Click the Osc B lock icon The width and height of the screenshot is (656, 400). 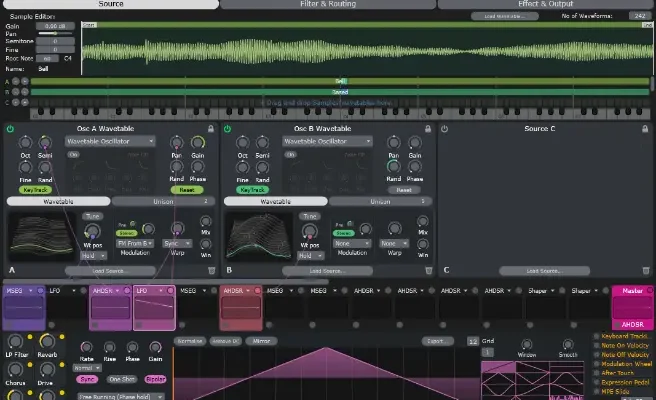click(428, 129)
